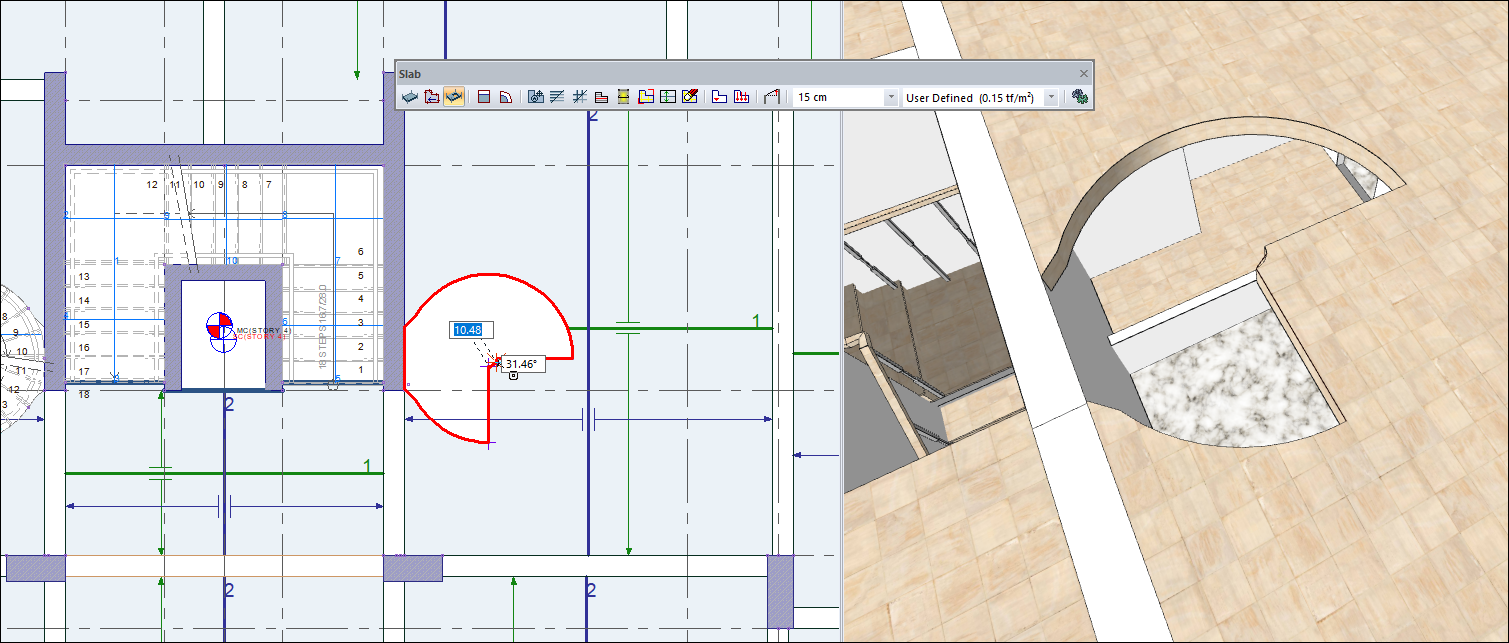
Task: Click the red flag slab icon
Action: click(x=719, y=97)
